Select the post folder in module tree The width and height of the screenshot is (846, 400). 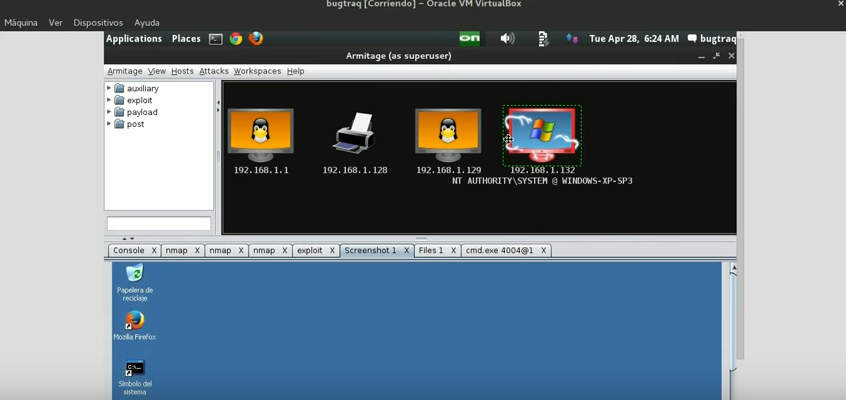pos(135,124)
